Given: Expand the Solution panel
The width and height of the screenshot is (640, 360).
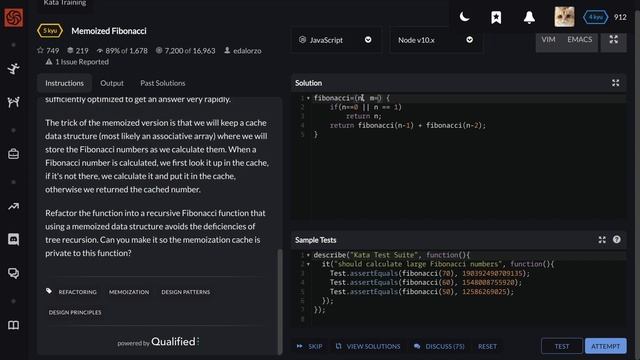Looking at the screenshot, I should [x=616, y=83].
